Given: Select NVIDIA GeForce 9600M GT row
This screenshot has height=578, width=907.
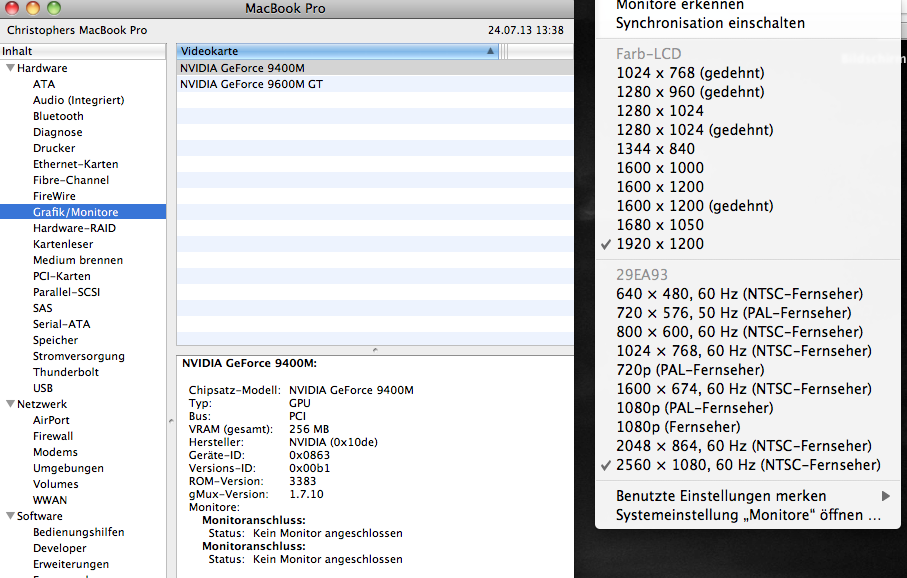Looking at the screenshot, I should pos(375,84).
